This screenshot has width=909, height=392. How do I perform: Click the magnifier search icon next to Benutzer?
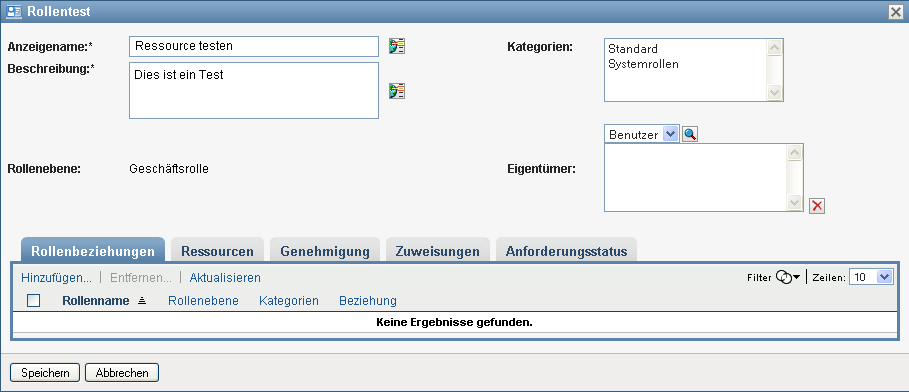click(x=690, y=135)
